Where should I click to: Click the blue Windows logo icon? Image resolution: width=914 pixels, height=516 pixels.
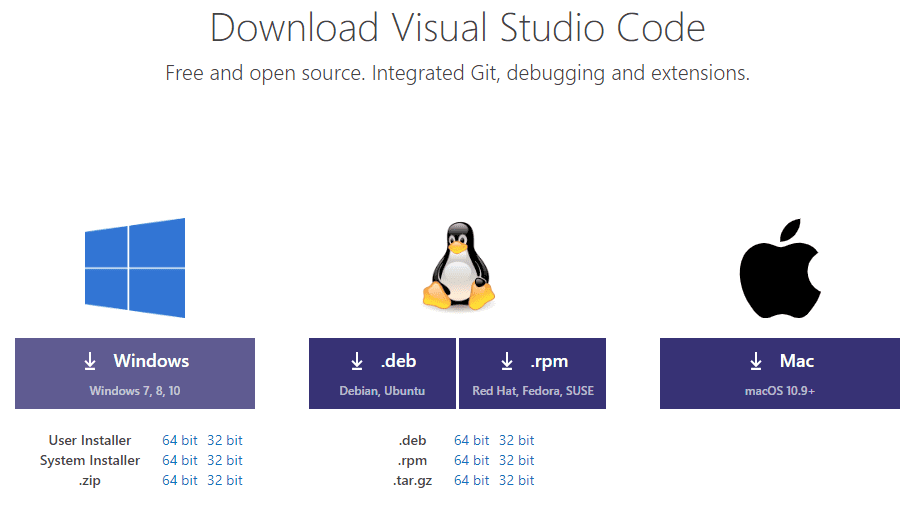click(135, 268)
